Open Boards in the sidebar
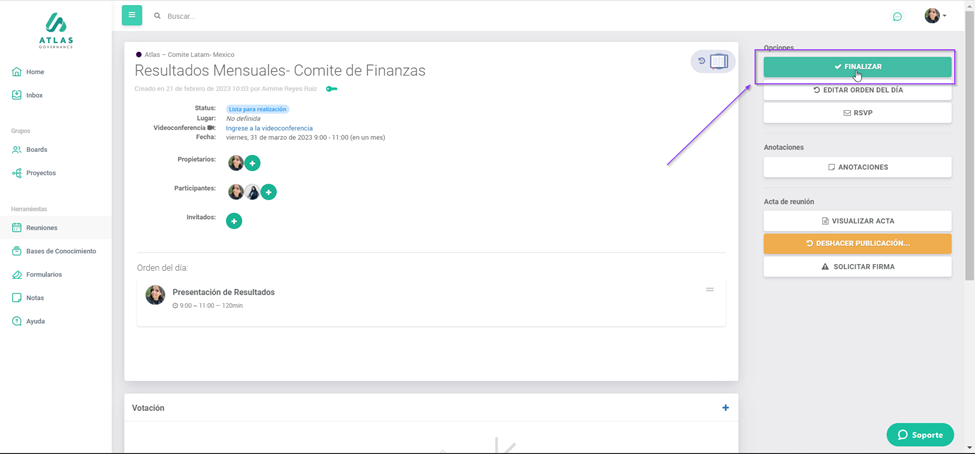This screenshot has height=454, width=975. [x=36, y=150]
